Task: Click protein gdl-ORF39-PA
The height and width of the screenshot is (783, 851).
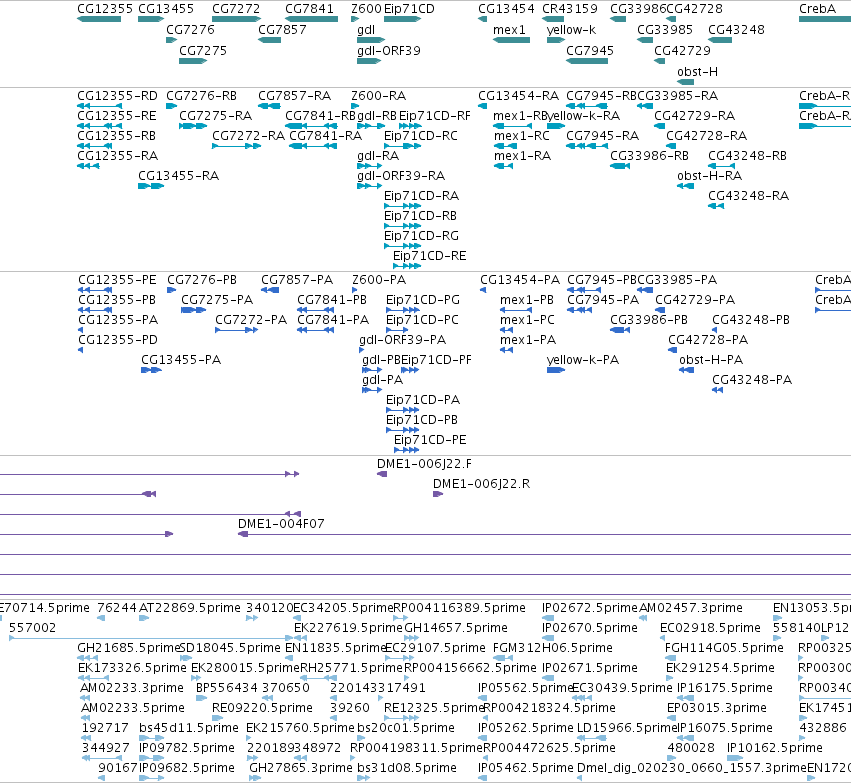Action: click(x=402, y=340)
